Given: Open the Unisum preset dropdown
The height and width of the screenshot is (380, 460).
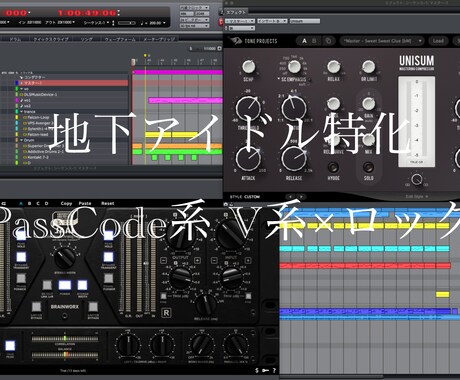Looking at the screenshot, I should [x=382, y=41].
